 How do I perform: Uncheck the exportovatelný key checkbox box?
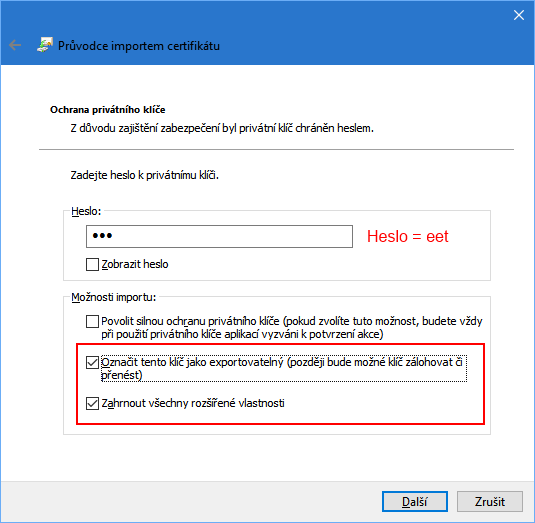click(92, 362)
